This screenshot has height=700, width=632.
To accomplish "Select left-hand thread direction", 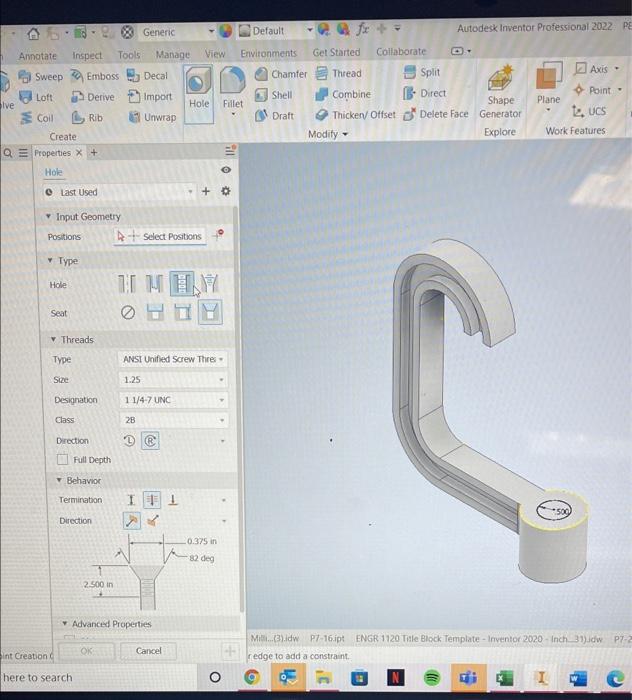I will pos(129,441).
